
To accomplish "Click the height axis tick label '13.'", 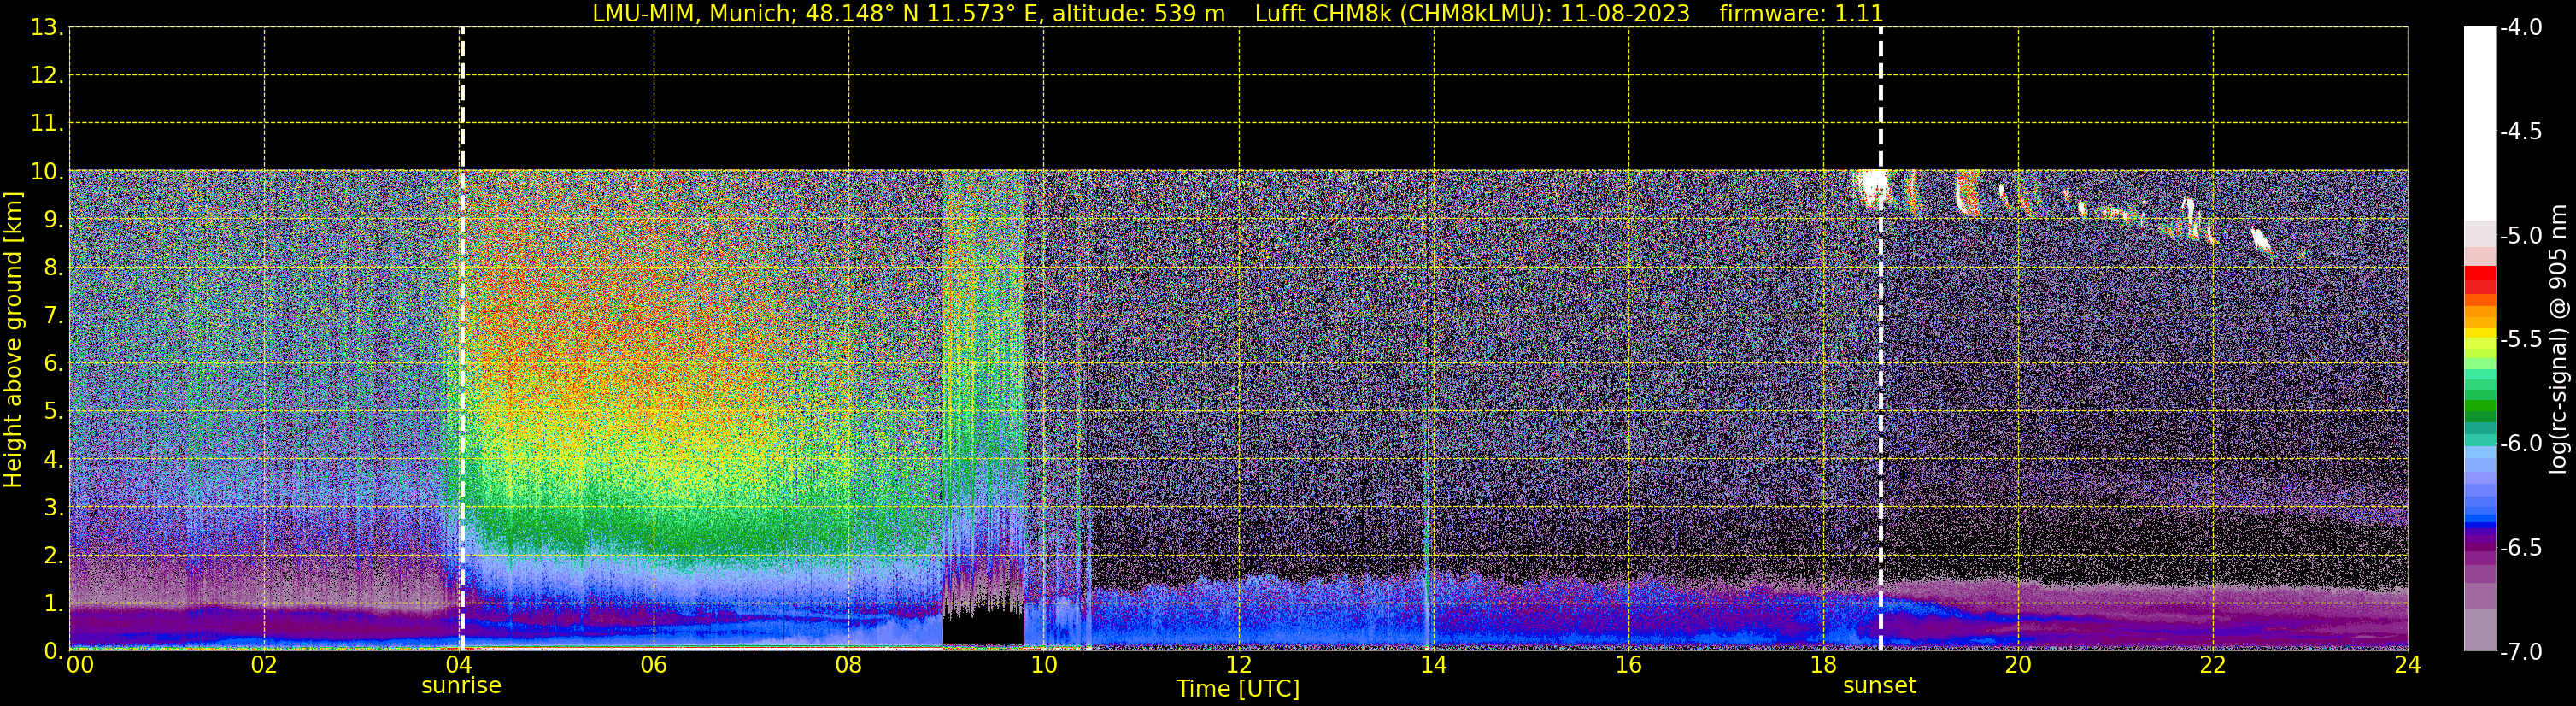I will 47,28.
